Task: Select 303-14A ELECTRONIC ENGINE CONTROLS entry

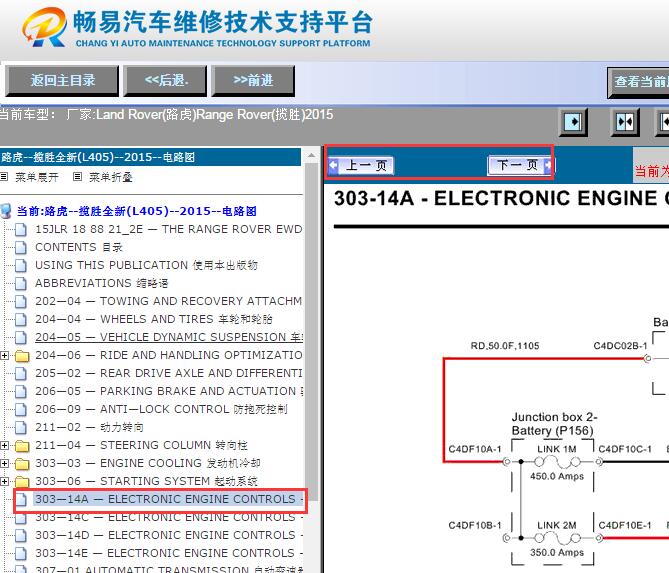Action: (169, 499)
